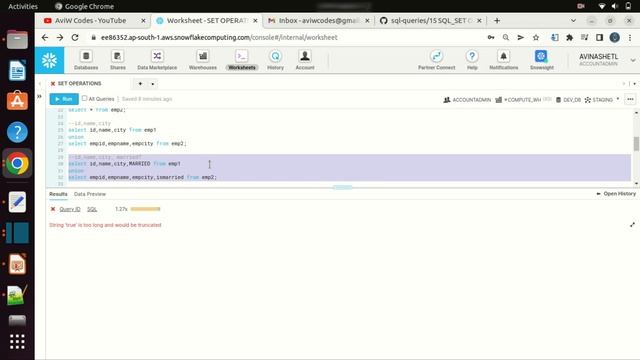Screen dimensions: 640x360
Task: Click the blue extension icon next to star
Action: pyautogui.click(x=555, y=38)
